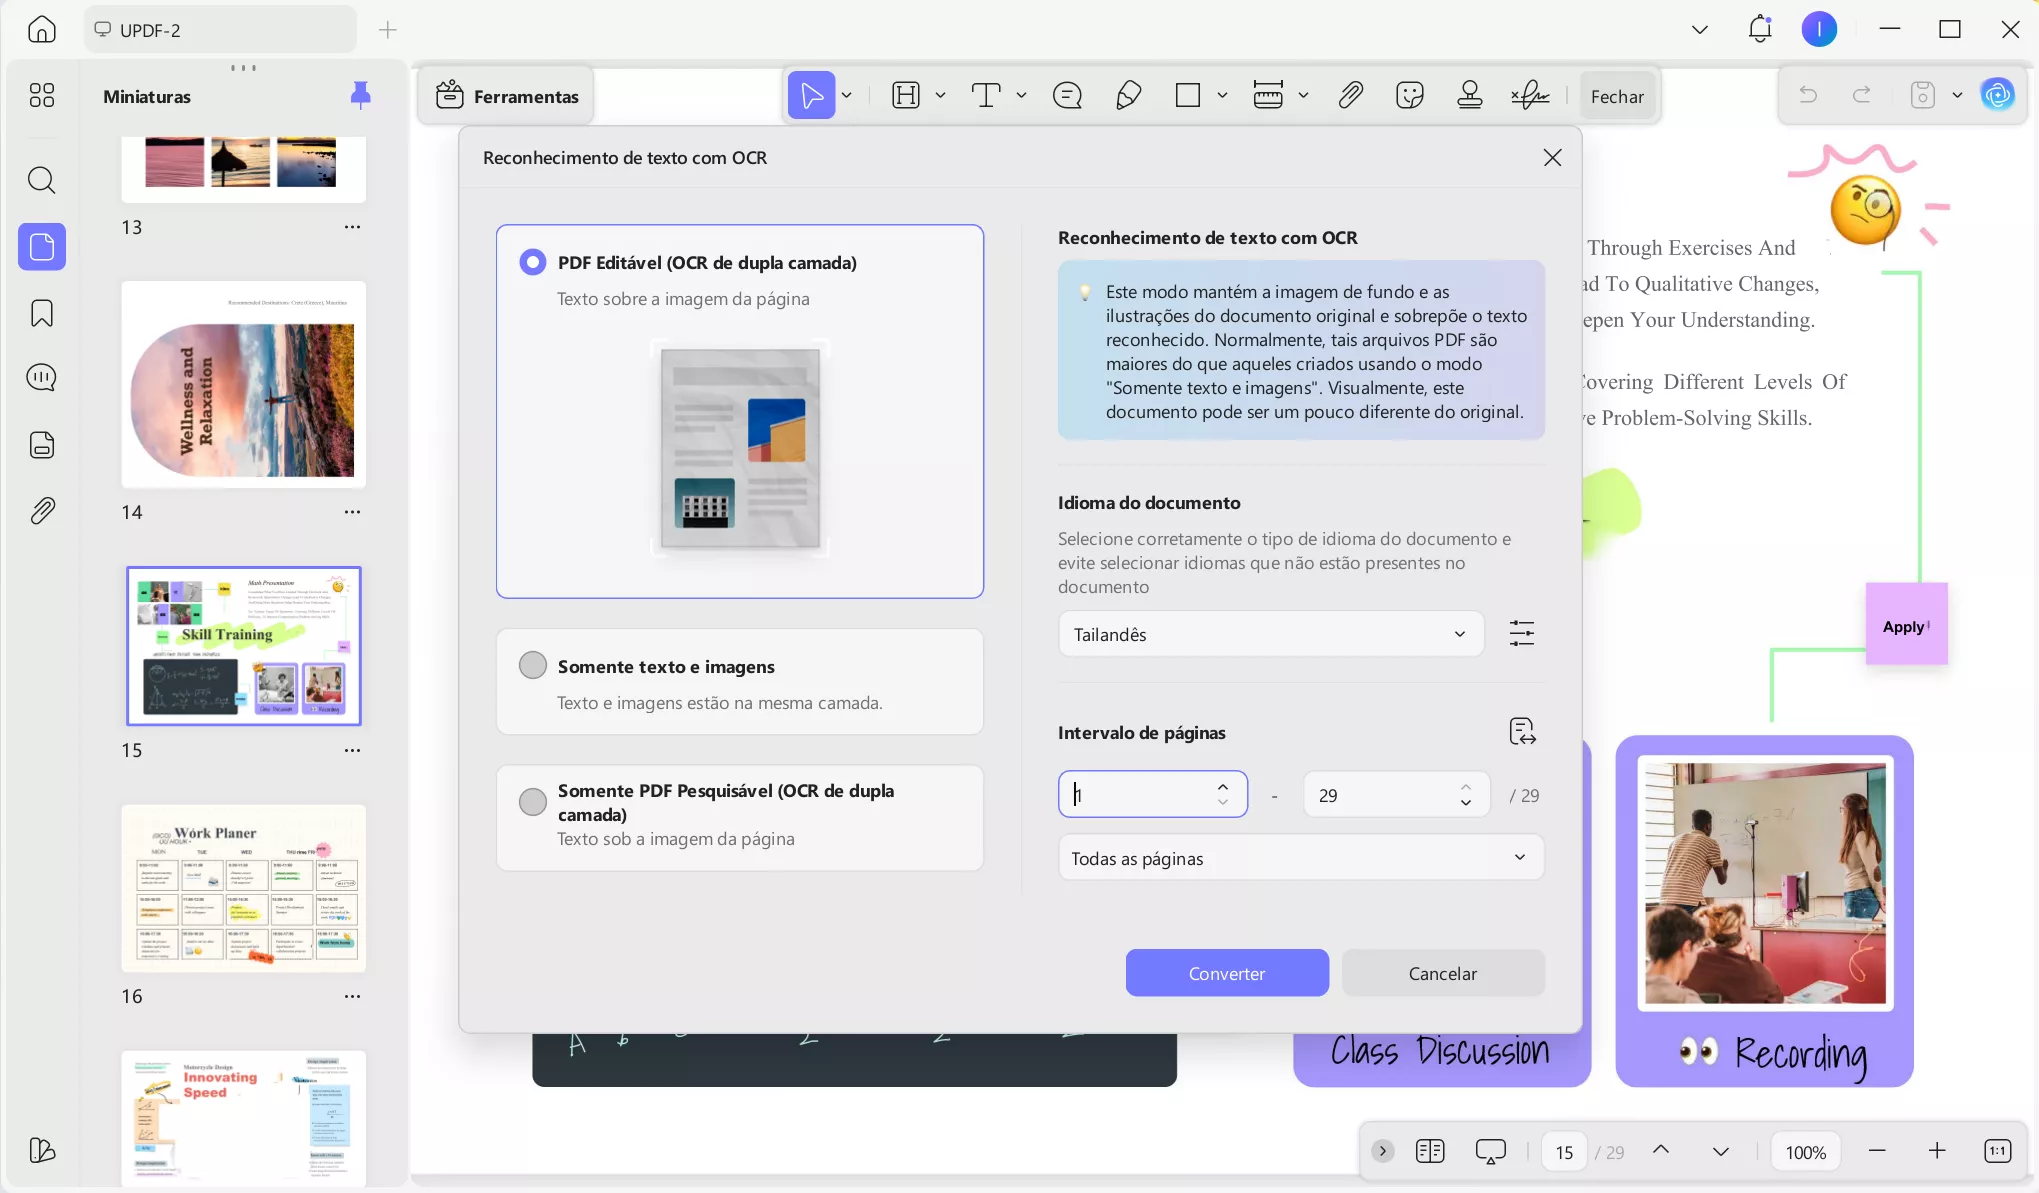The height and width of the screenshot is (1193, 2039).
Task: Open the Signature tool
Action: (x=1529, y=95)
